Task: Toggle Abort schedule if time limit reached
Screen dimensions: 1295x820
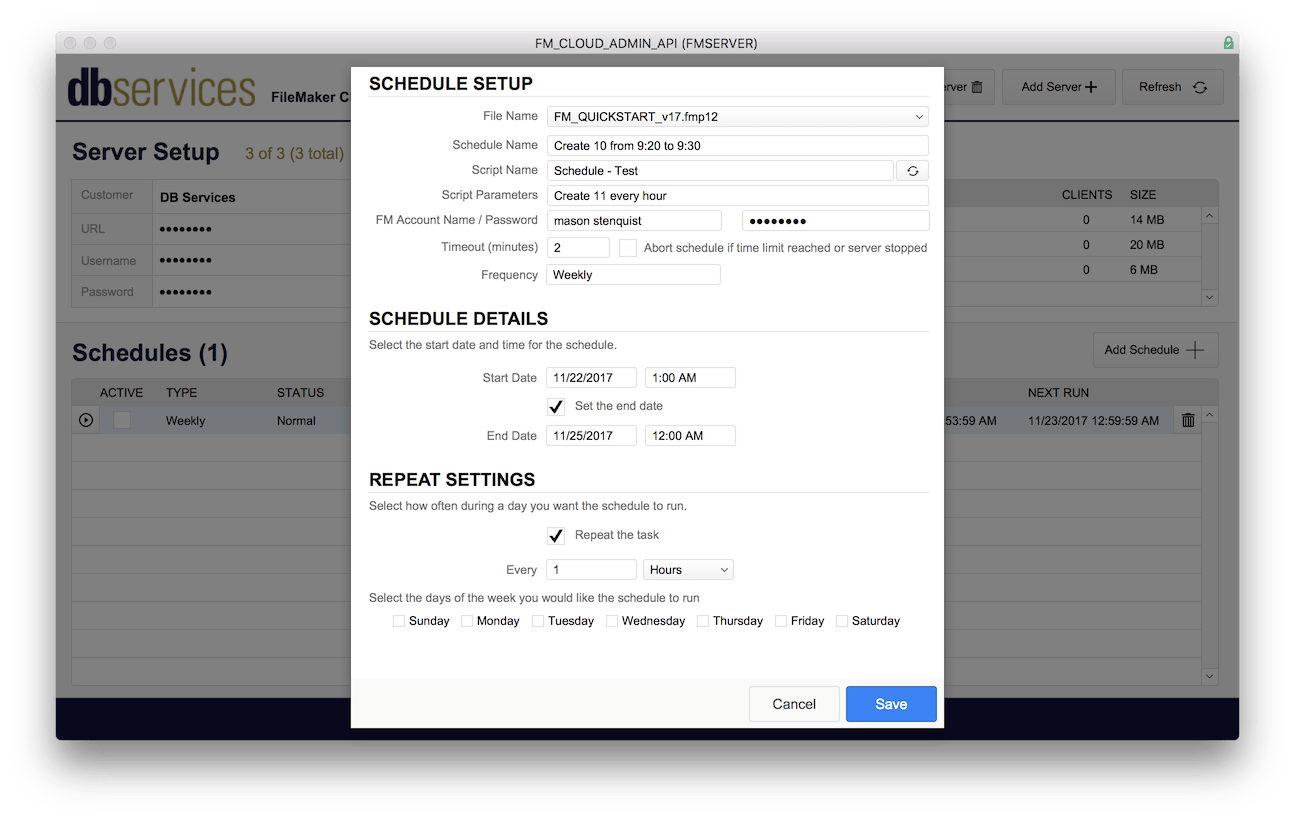Action: (x=628, y=247)
